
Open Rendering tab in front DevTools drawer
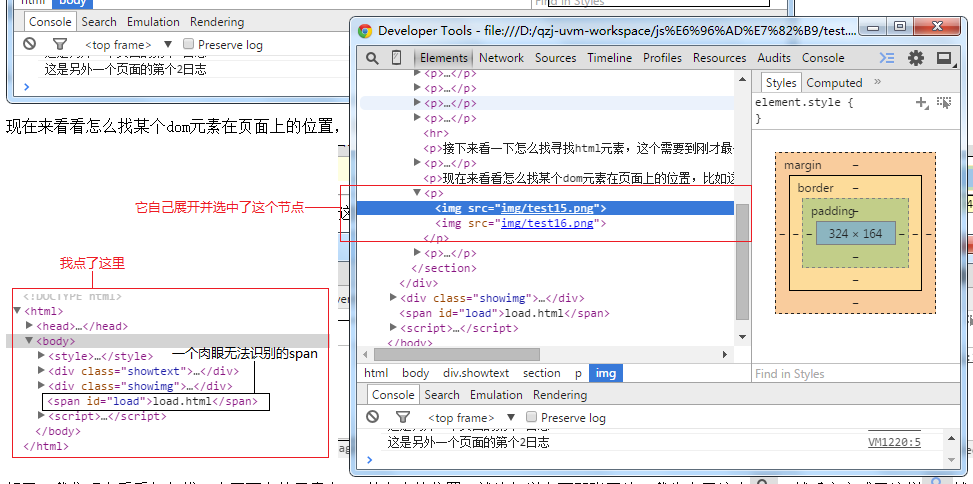(560, 395)
